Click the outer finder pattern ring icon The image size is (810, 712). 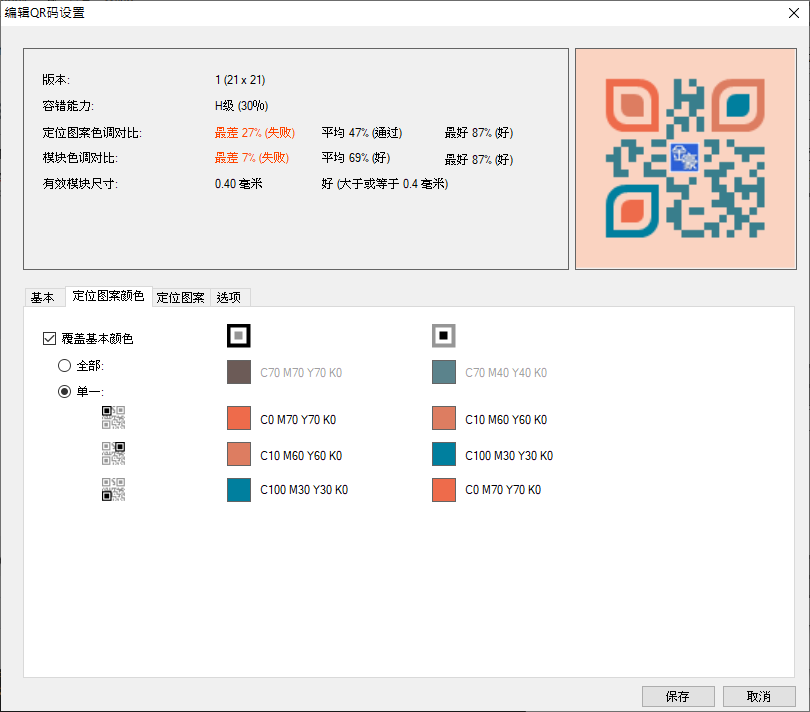pyautogui.click(x=239, y=336)
